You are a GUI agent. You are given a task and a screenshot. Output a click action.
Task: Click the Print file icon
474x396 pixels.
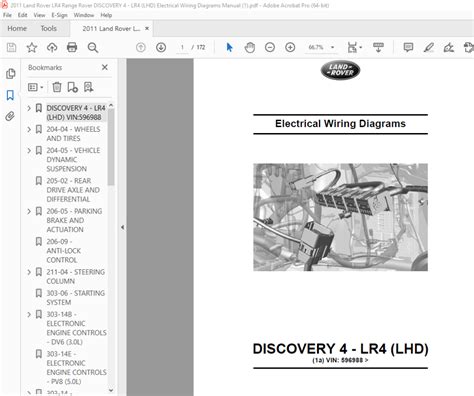(x=72, y=47)
